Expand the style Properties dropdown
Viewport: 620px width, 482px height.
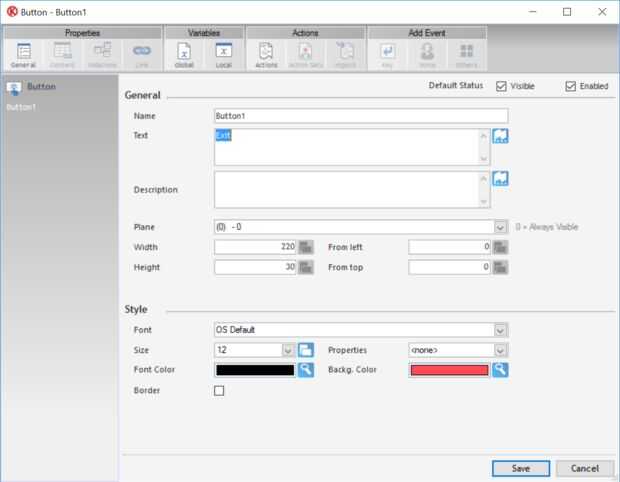coord(500,350)
